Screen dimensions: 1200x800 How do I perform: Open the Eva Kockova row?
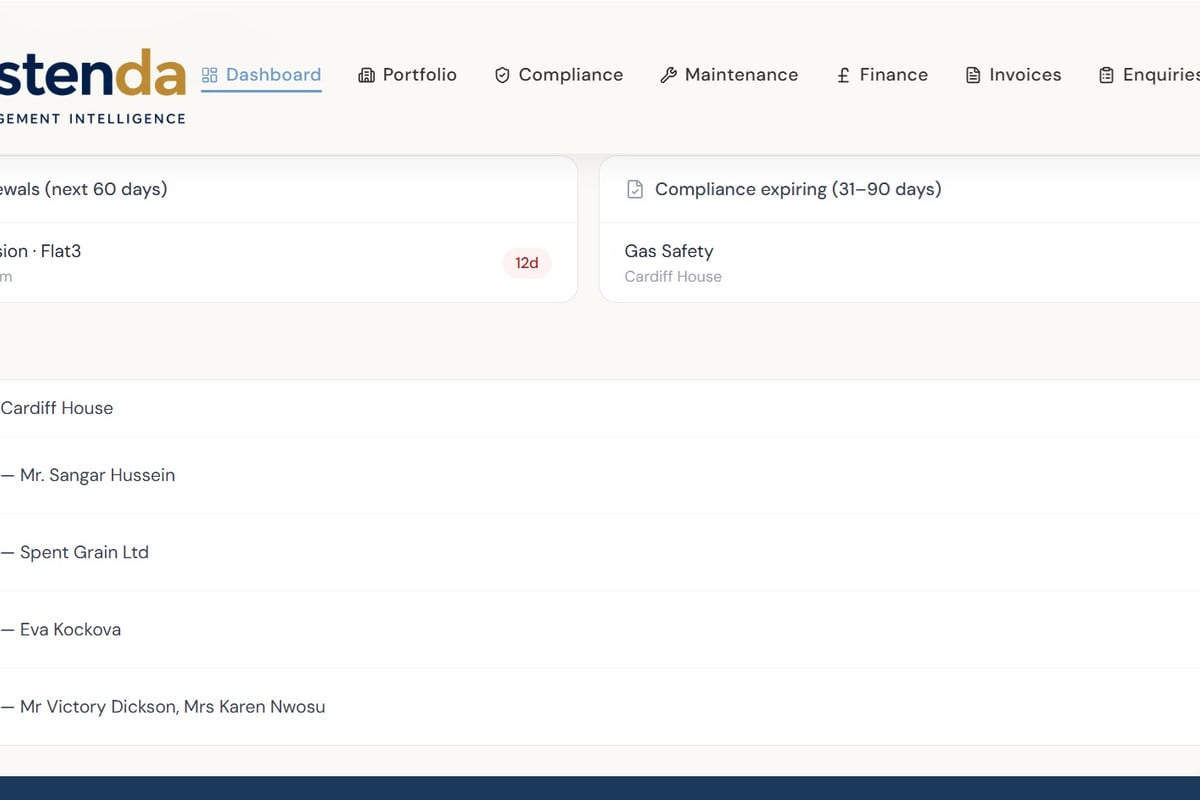point(600,630)
